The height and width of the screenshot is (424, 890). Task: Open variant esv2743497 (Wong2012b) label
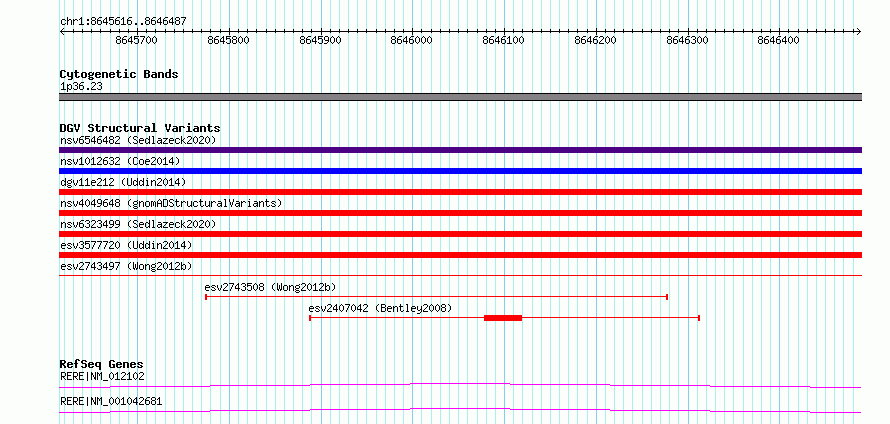[126, 266]
